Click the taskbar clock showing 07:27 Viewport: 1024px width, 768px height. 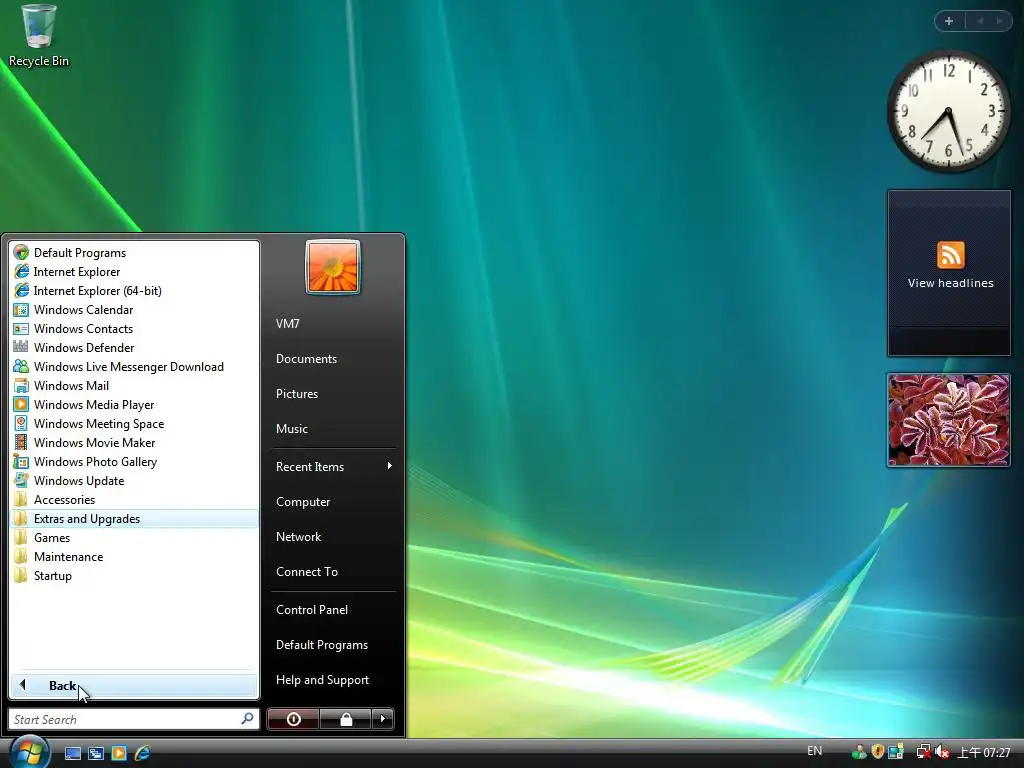pyautogui.click(x=984, y=752)
